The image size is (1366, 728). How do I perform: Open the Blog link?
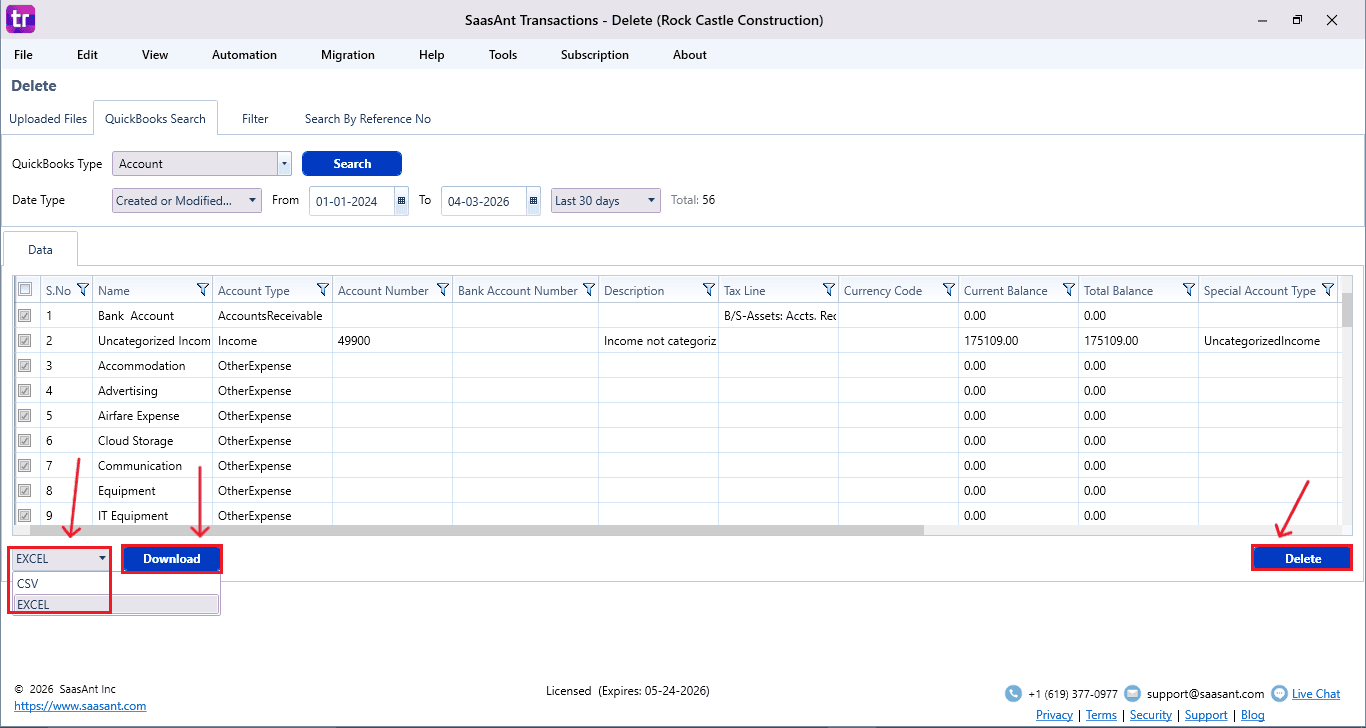pyautogui.click(x=1253, y=715)
